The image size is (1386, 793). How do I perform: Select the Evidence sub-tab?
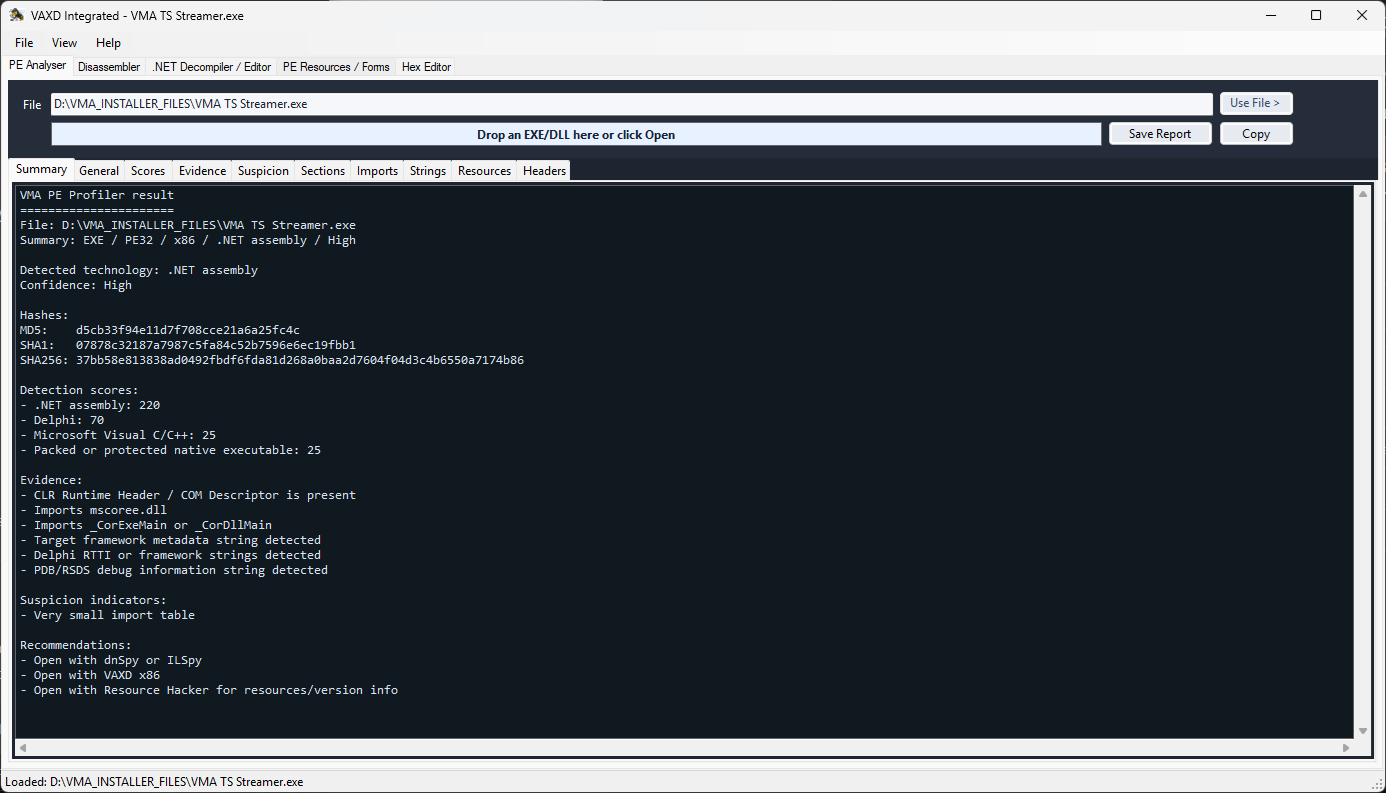202,171
